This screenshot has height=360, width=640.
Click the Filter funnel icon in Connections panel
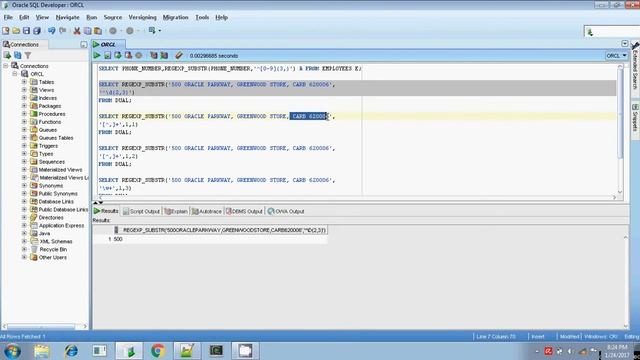pos(28,55)
